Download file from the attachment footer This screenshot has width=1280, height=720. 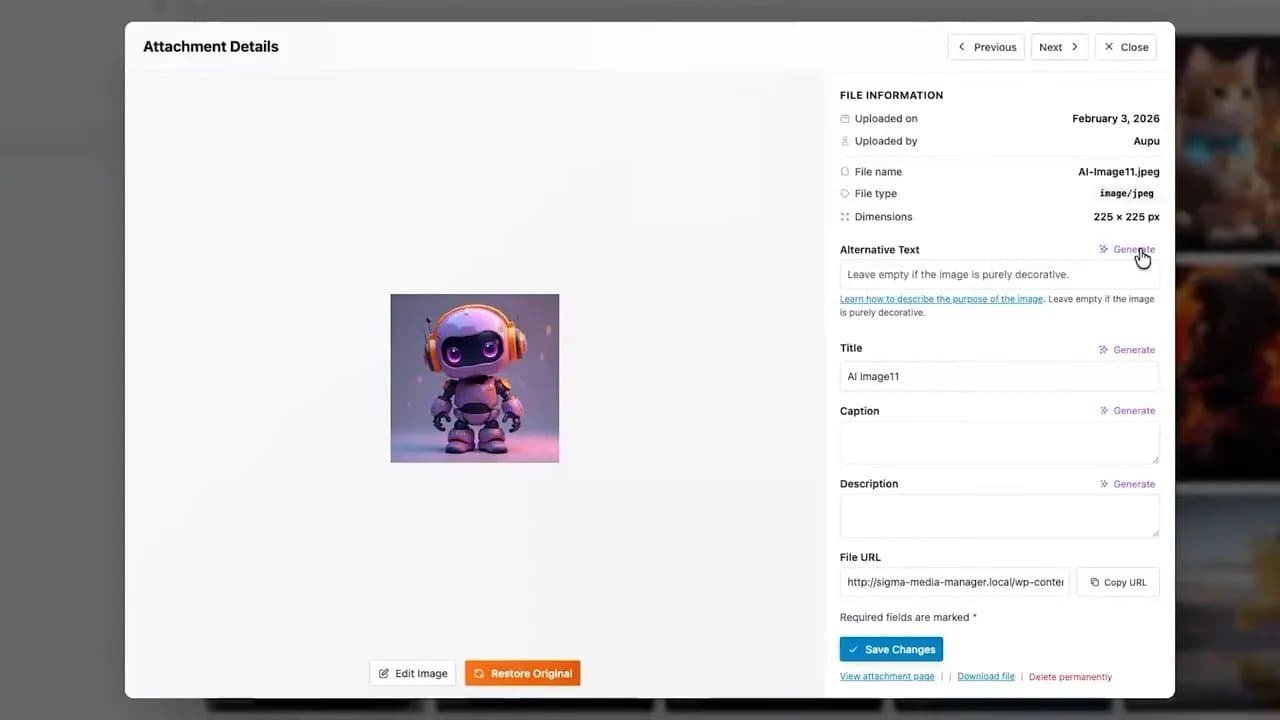pos(985,676)
